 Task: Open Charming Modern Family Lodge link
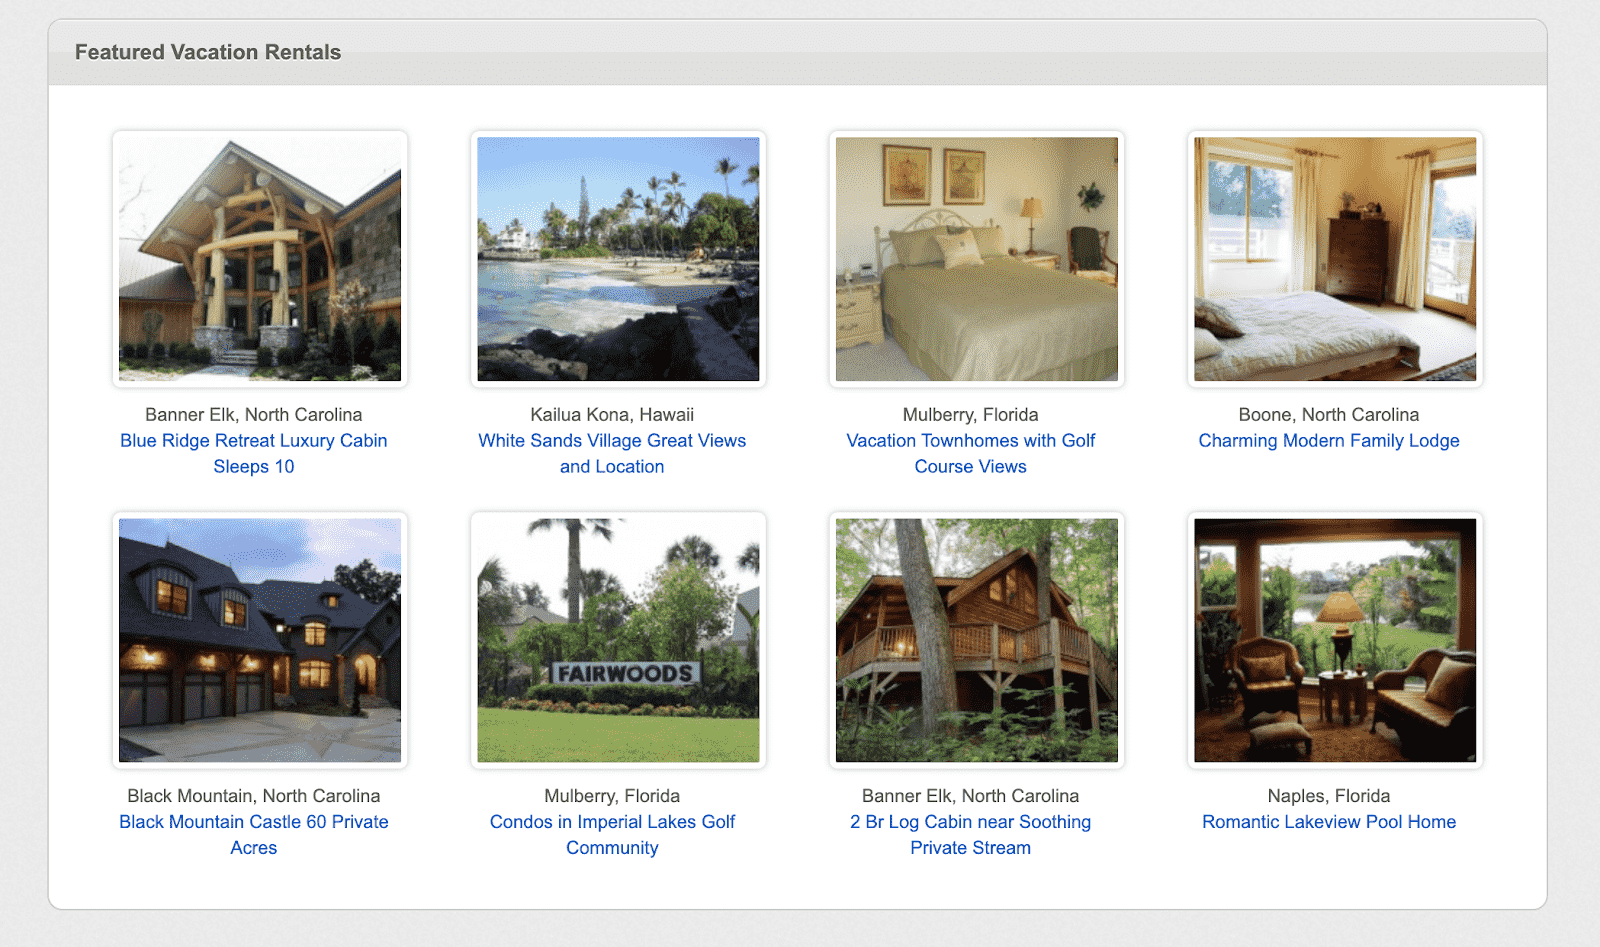point(1329,440)
